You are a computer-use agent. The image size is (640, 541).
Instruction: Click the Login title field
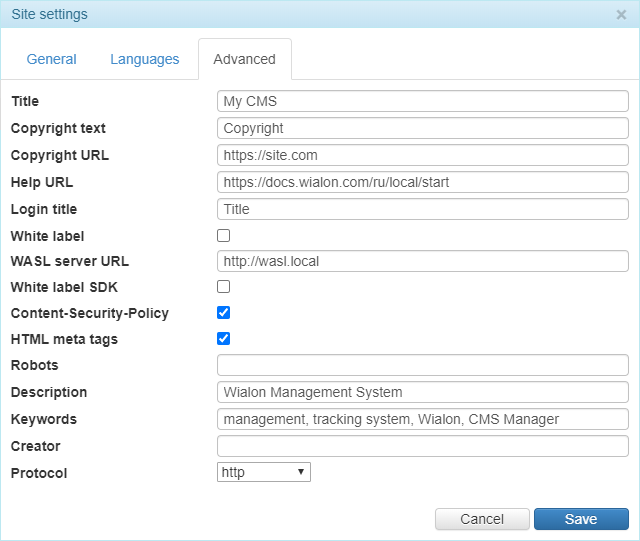pos(422,209)
